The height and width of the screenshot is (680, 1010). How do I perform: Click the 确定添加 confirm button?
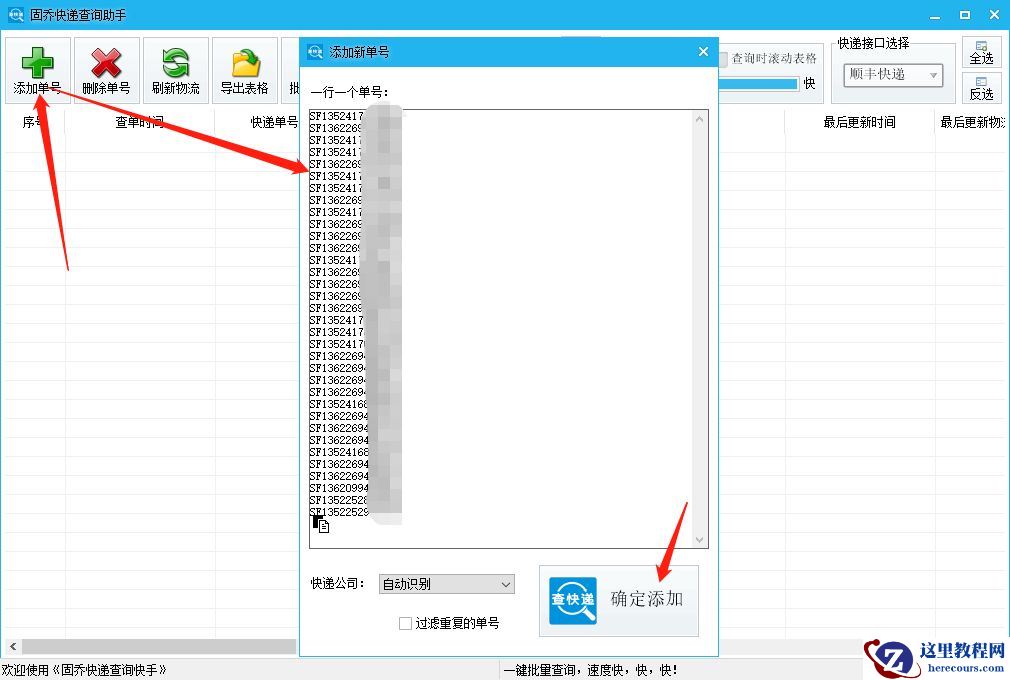click(618, 601)
